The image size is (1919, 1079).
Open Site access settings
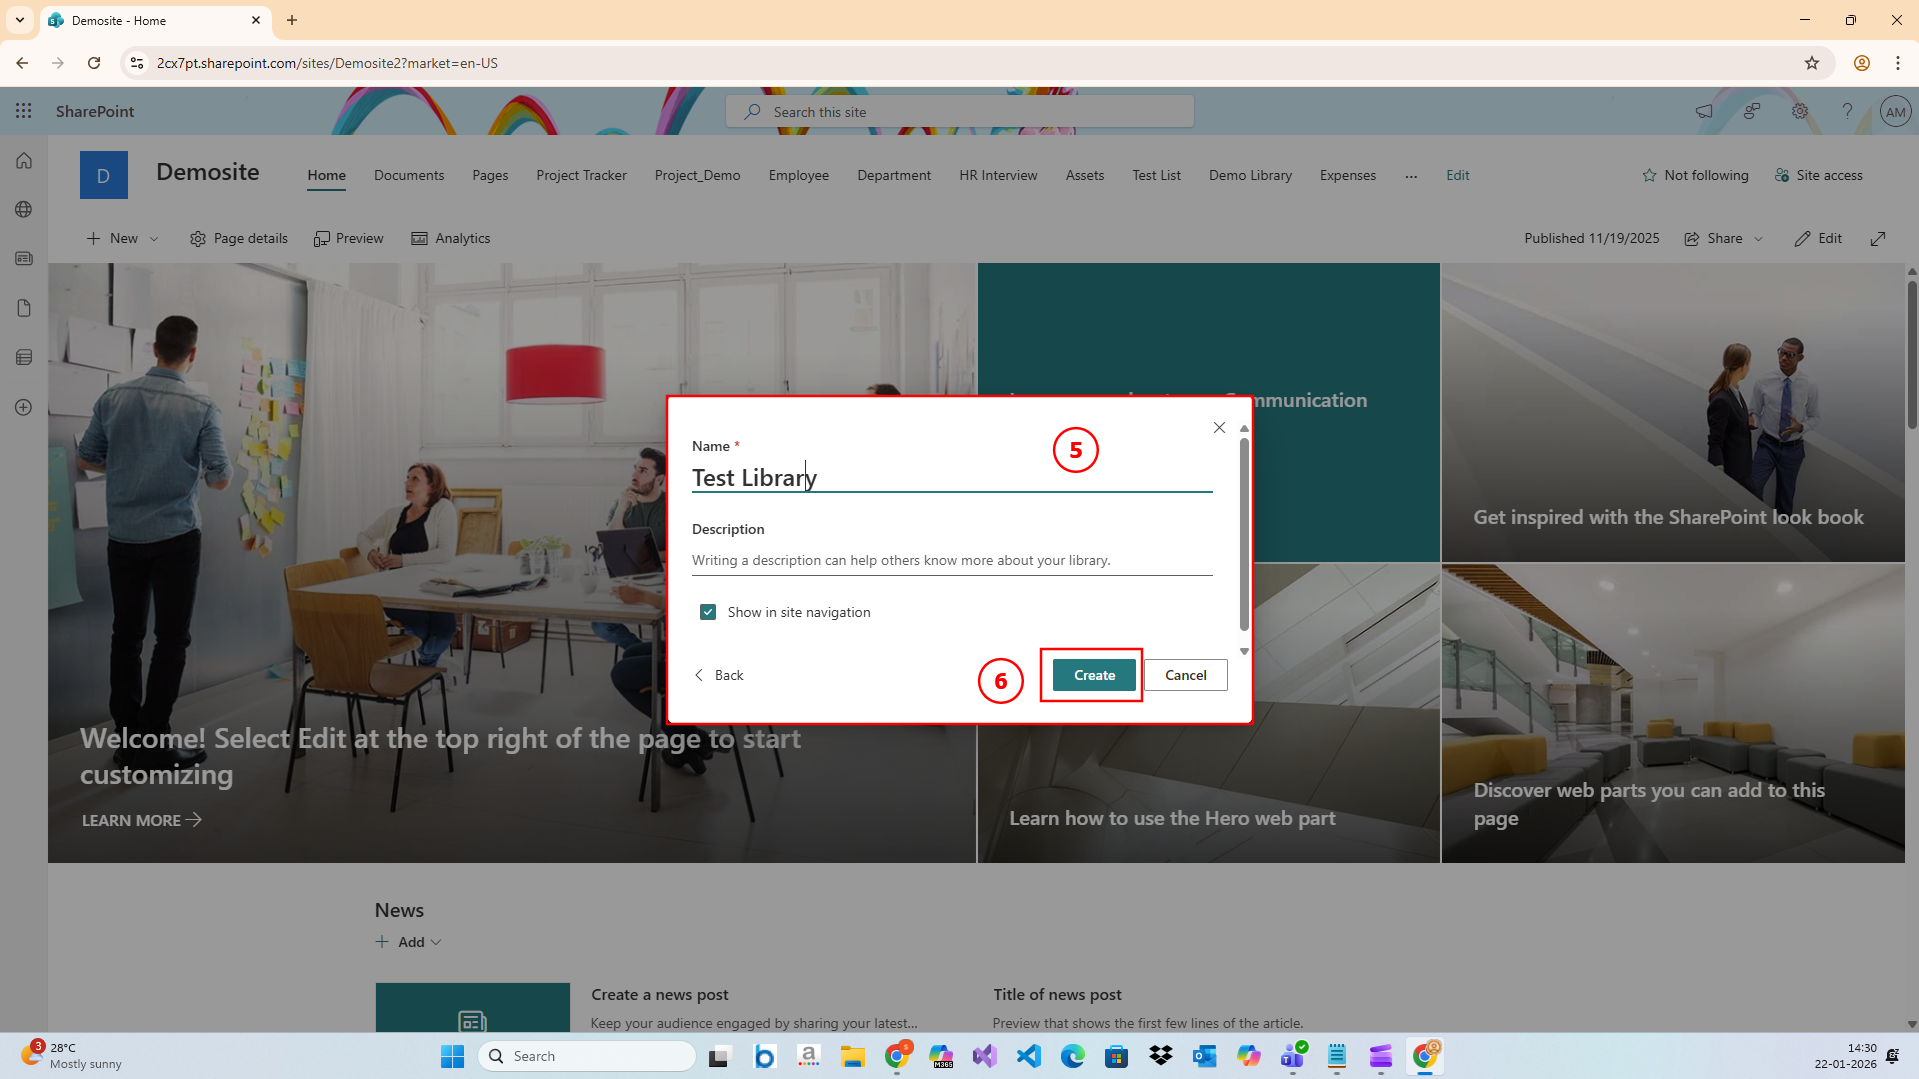pyautogui.click(x=1818, y=175)
